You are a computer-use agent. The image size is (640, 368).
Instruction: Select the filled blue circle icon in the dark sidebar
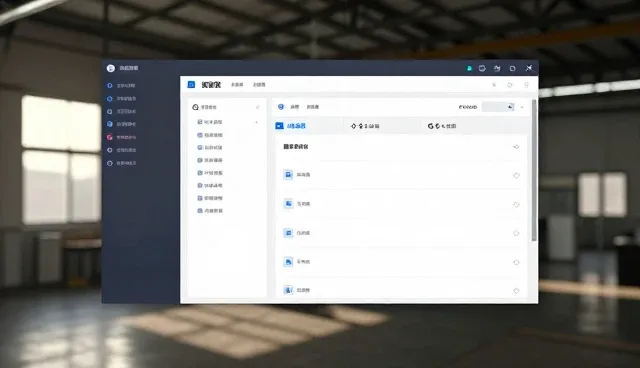point(109,124)
